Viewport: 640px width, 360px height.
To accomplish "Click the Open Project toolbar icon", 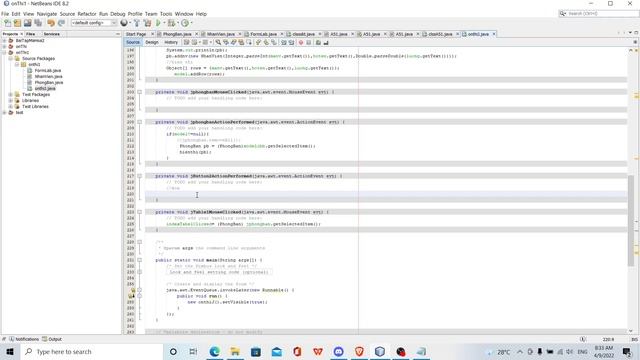I will (28, 23).
